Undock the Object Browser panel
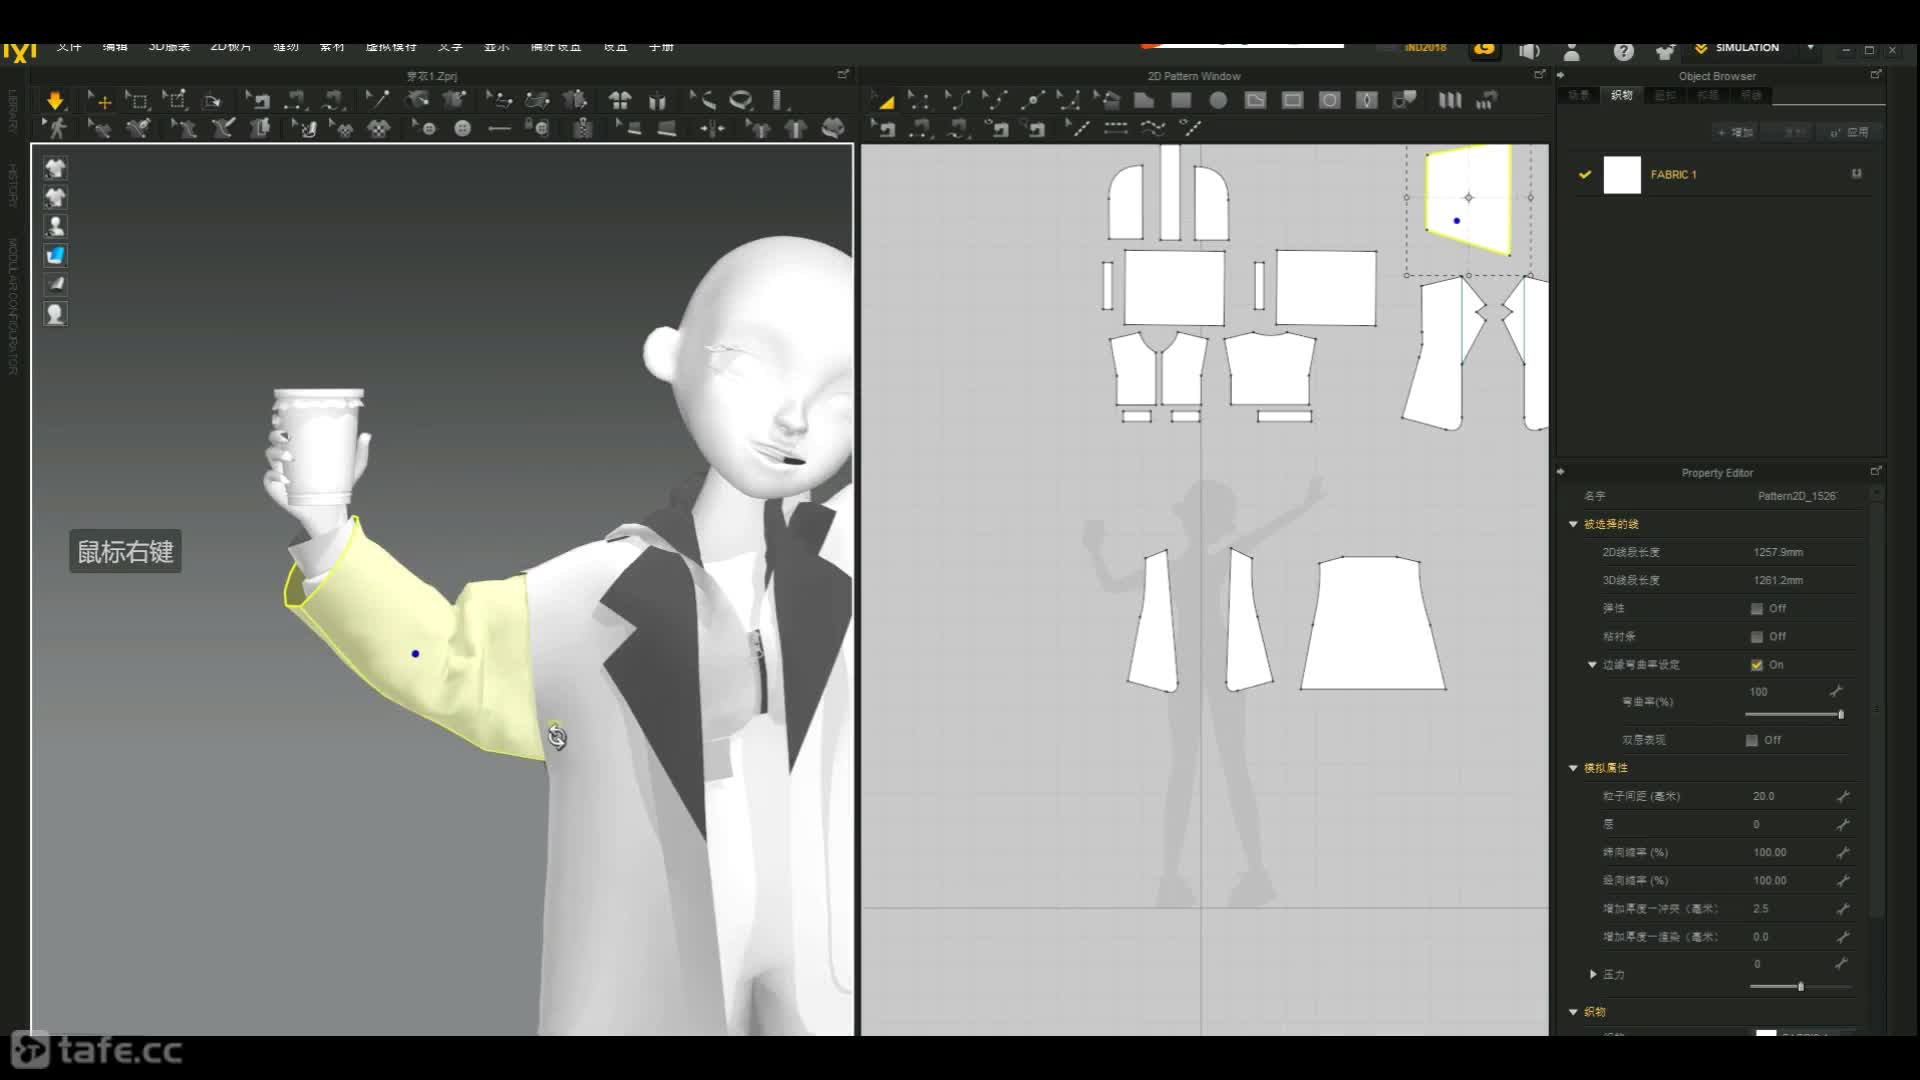Viewport: 1920px width, 1080px height. click(x=1876, y=75)
